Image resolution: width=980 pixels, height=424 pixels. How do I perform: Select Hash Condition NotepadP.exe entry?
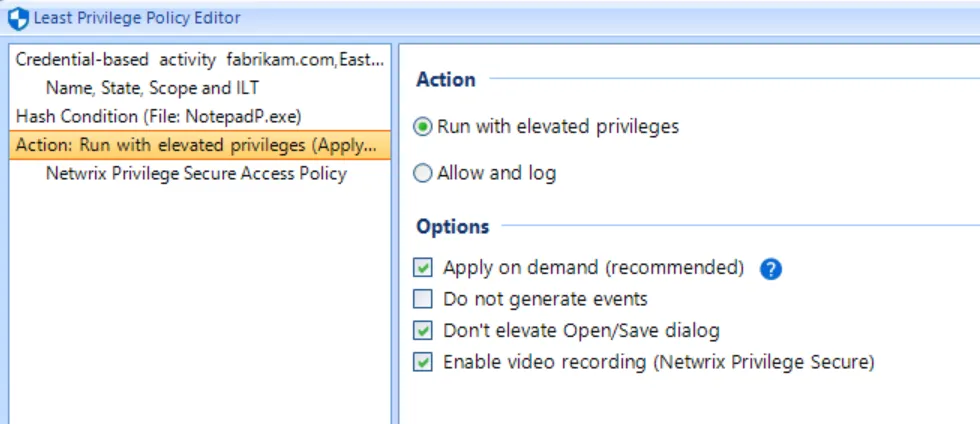pyautogui.click(x=159, y=116)
